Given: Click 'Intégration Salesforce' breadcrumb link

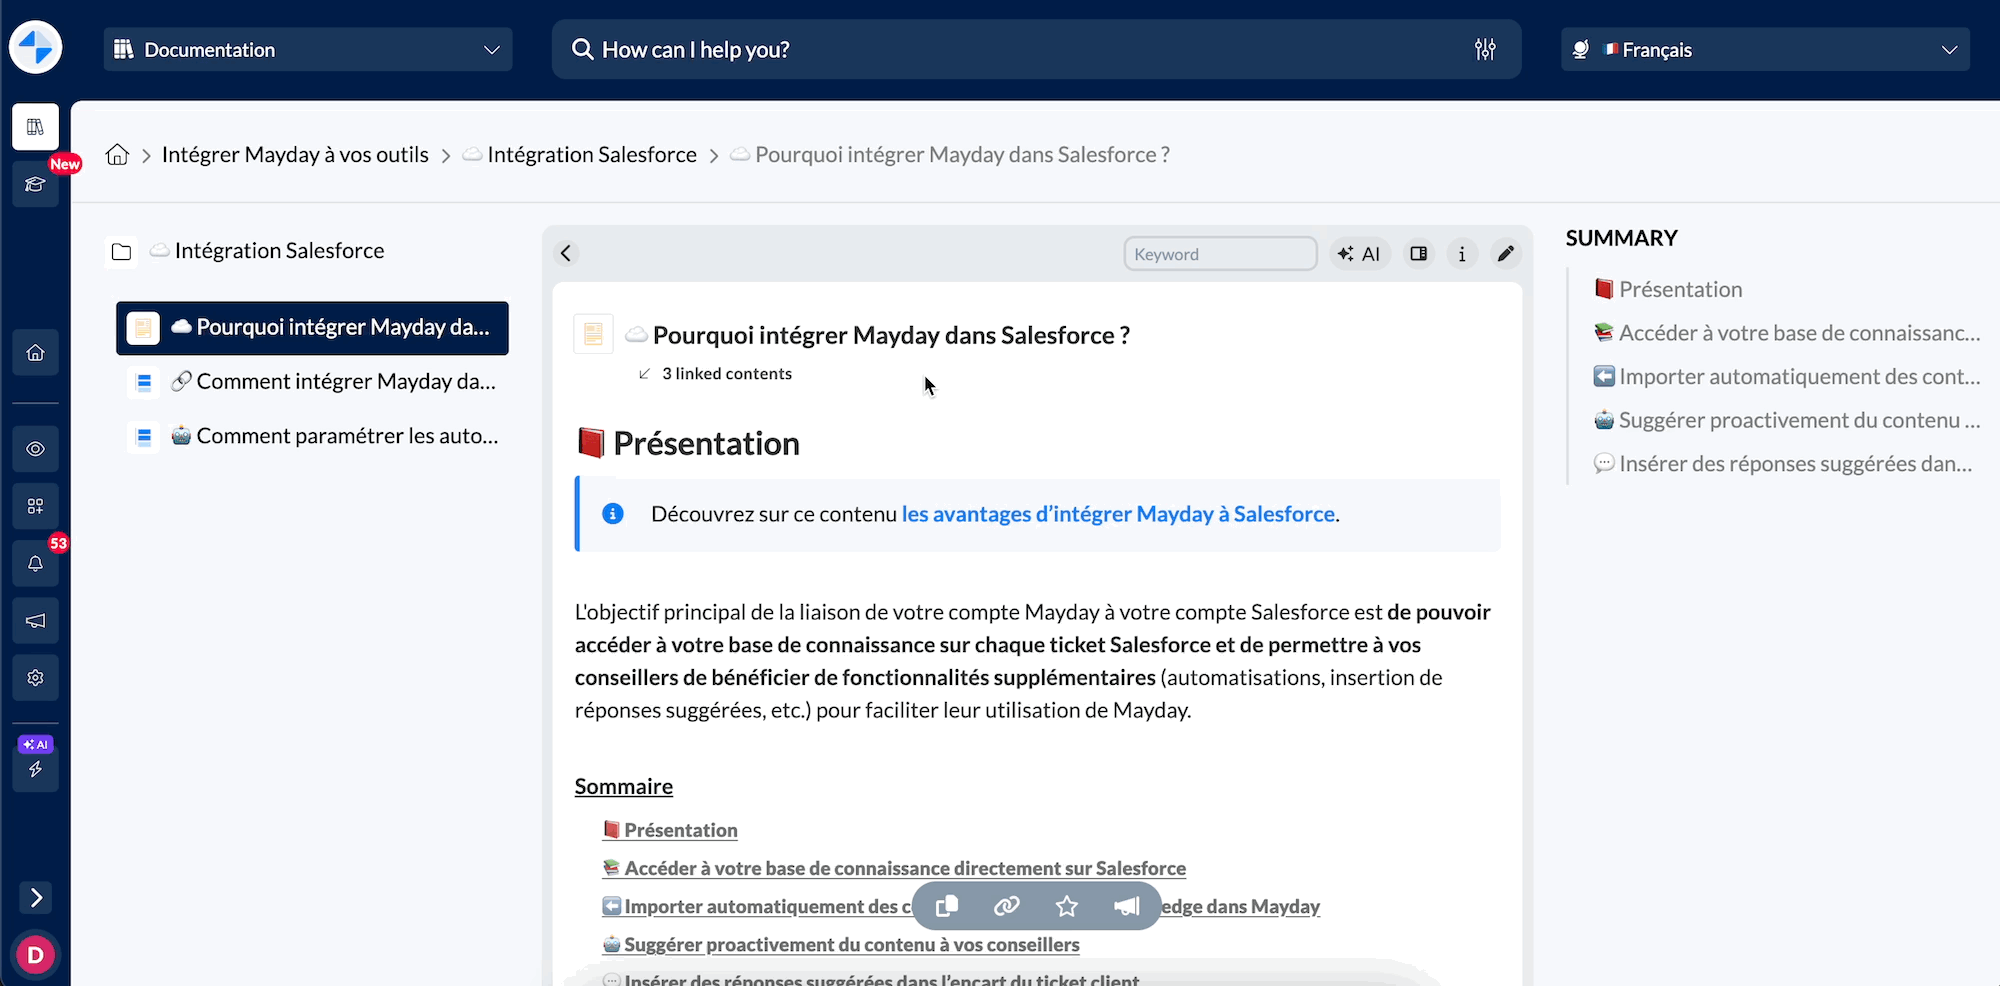Looking at the screenshot, I should click(x=591, y=155).
